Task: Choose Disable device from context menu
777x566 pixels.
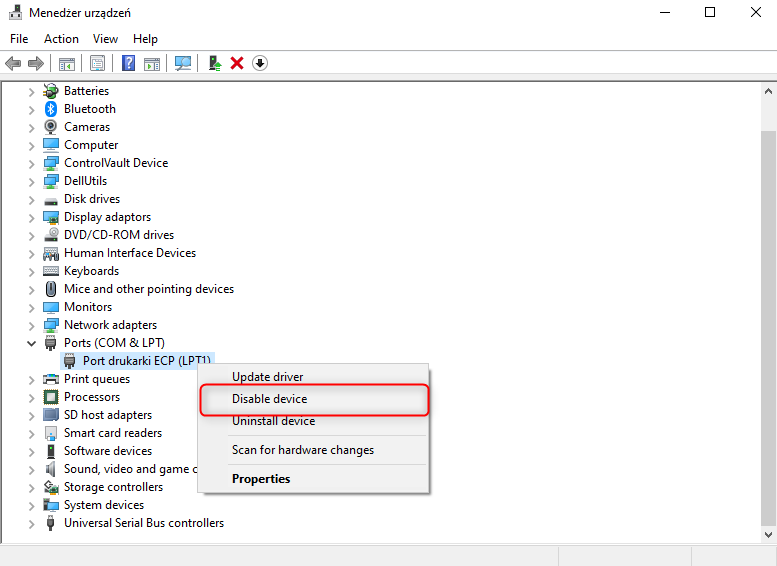Action: (x=269, y=399)
